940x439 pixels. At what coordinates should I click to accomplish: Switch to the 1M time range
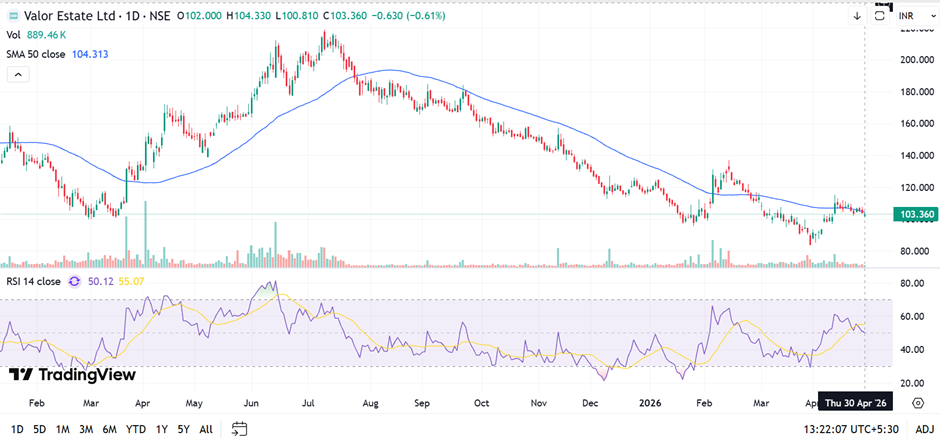point(62,429)
